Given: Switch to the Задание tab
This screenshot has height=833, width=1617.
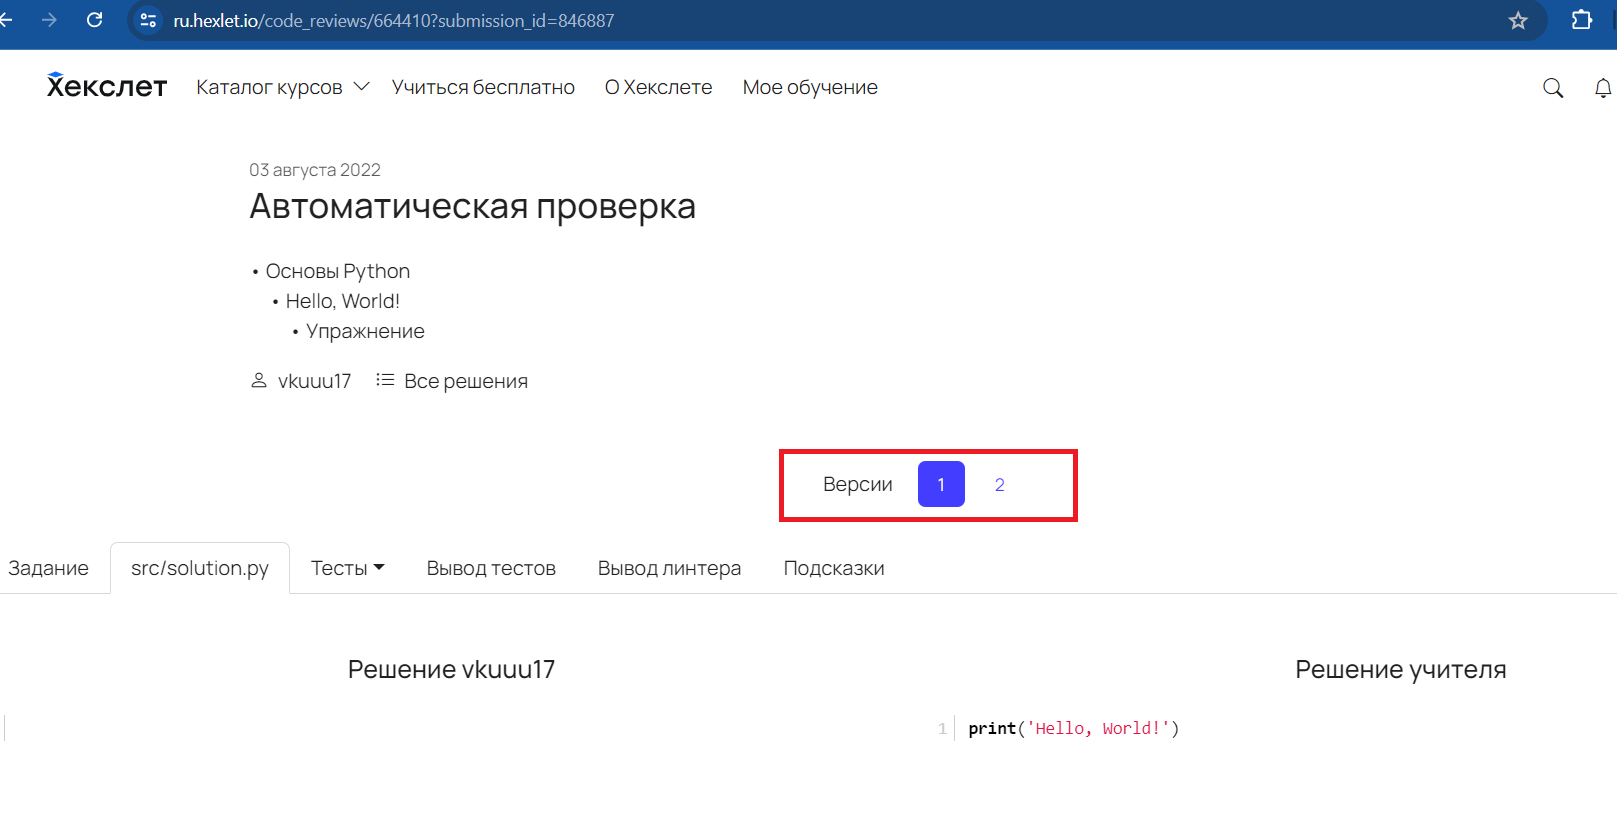Looking at the screenshot, I should (48, 568).
